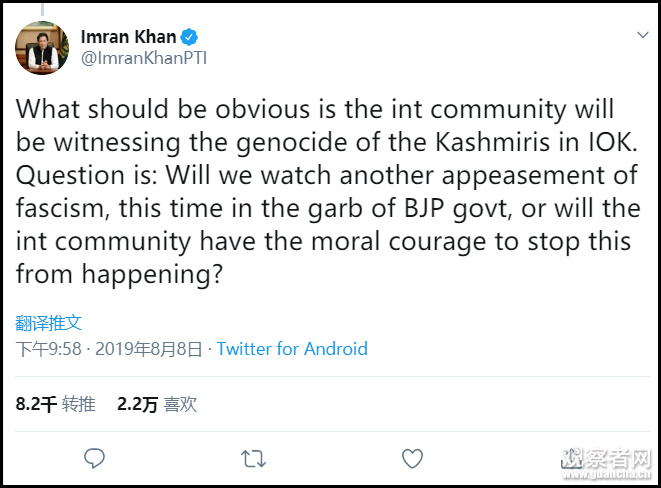
Task: Click the share icon under the watermark
Action: (571, 459)
